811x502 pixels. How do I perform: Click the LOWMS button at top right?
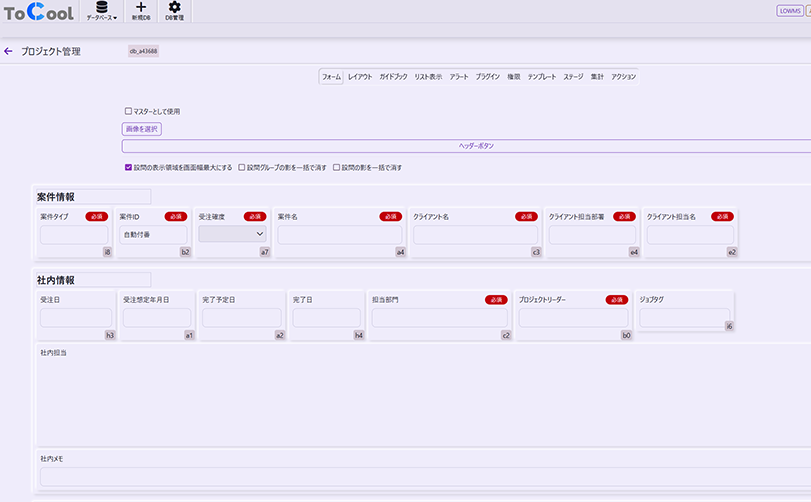[x=789, y=11]
